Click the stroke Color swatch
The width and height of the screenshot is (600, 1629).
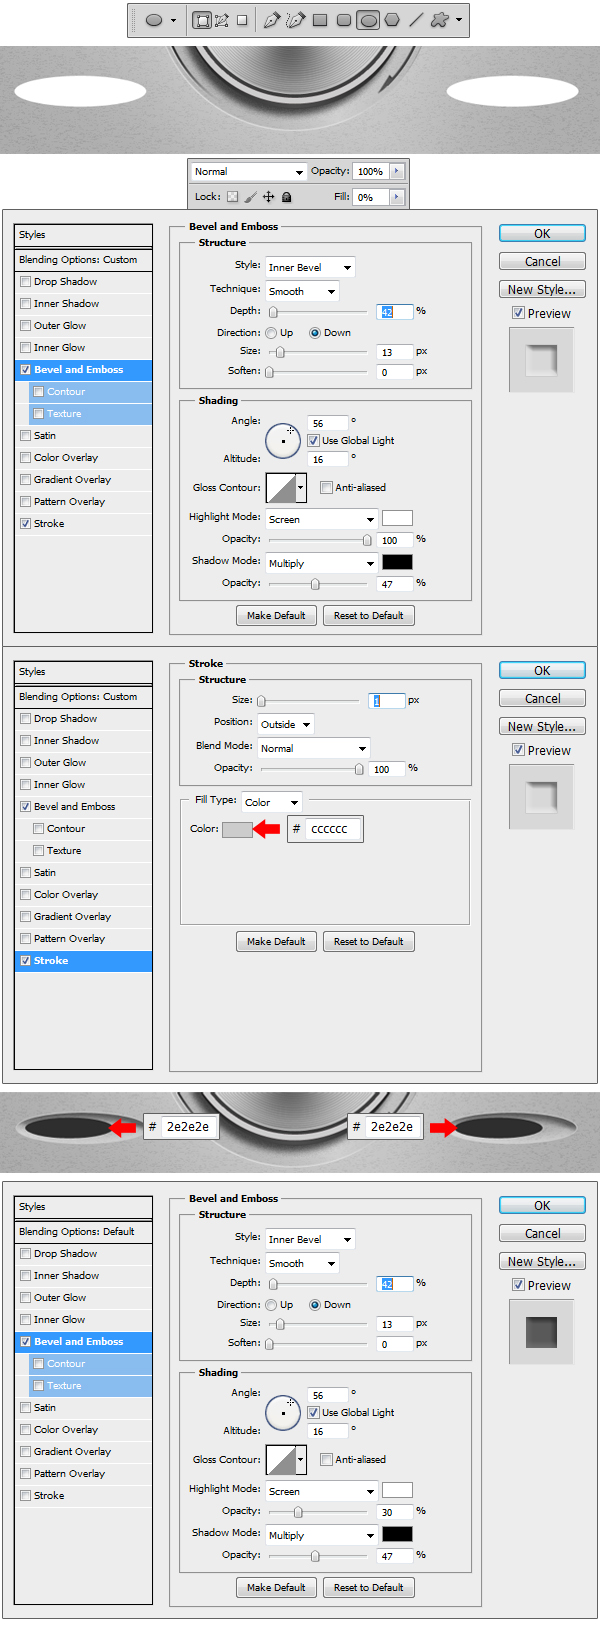point(237,829)
